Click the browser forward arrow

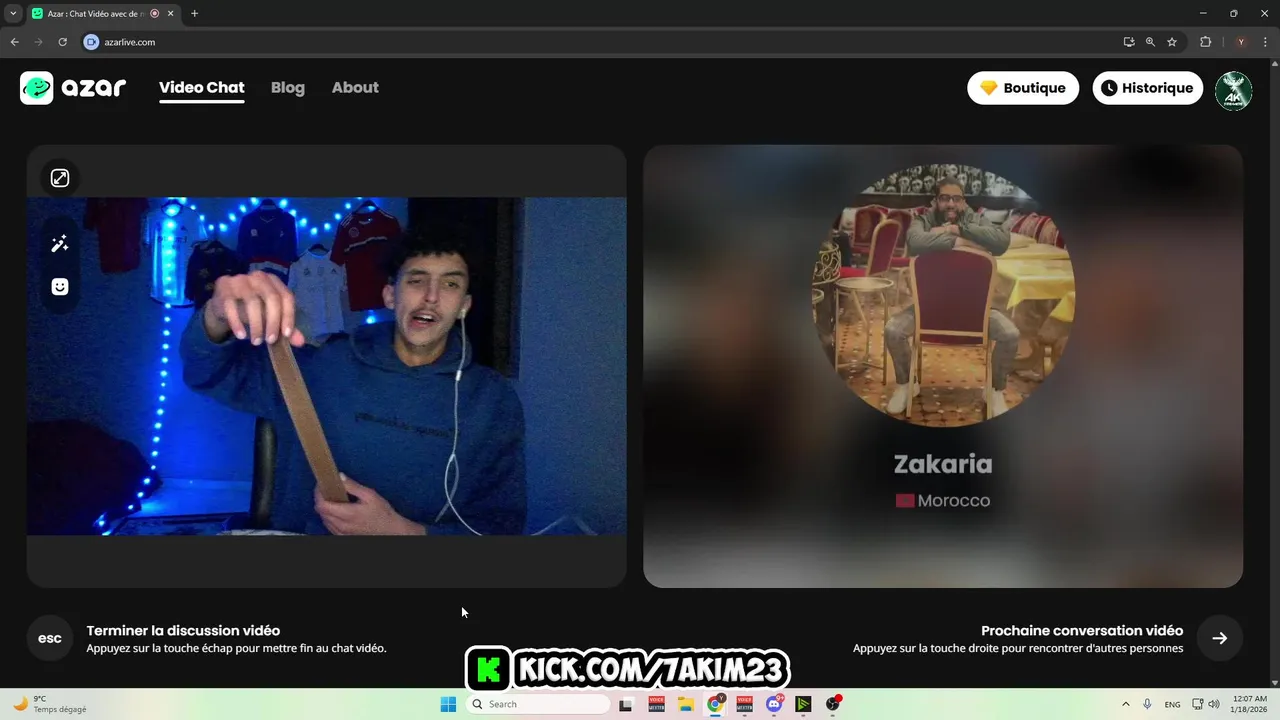38,42
